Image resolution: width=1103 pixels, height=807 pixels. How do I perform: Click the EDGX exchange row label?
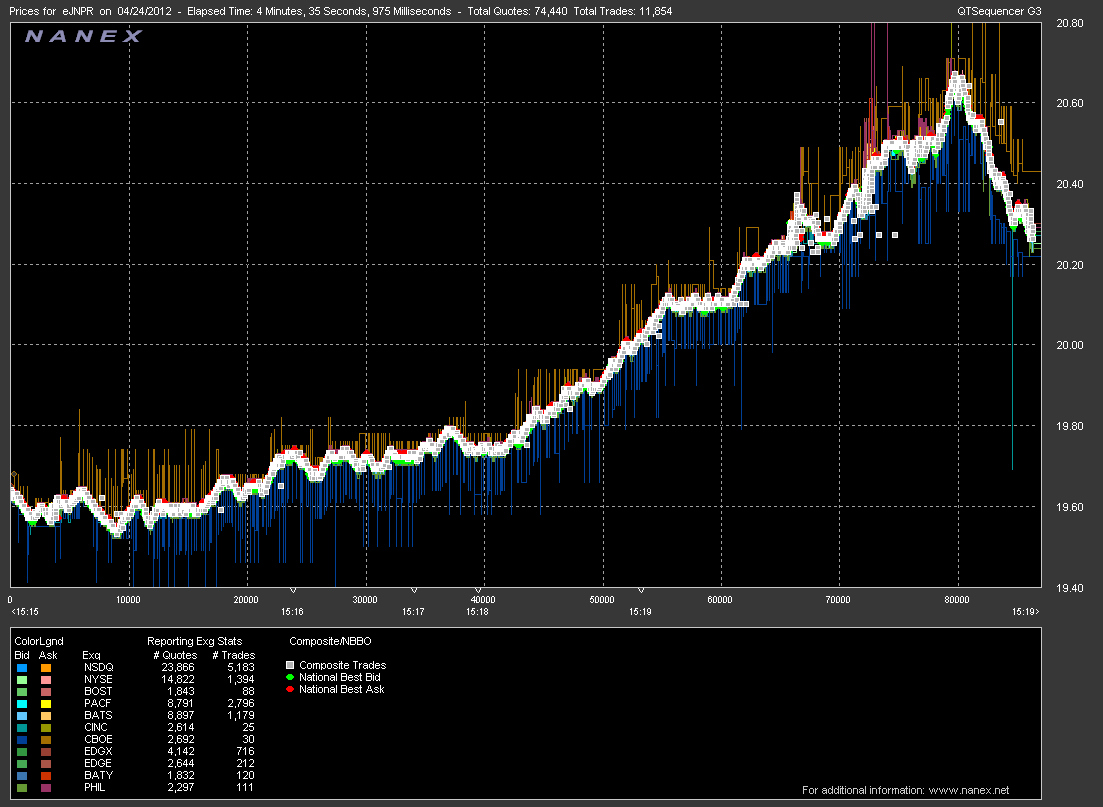[99, 752]
